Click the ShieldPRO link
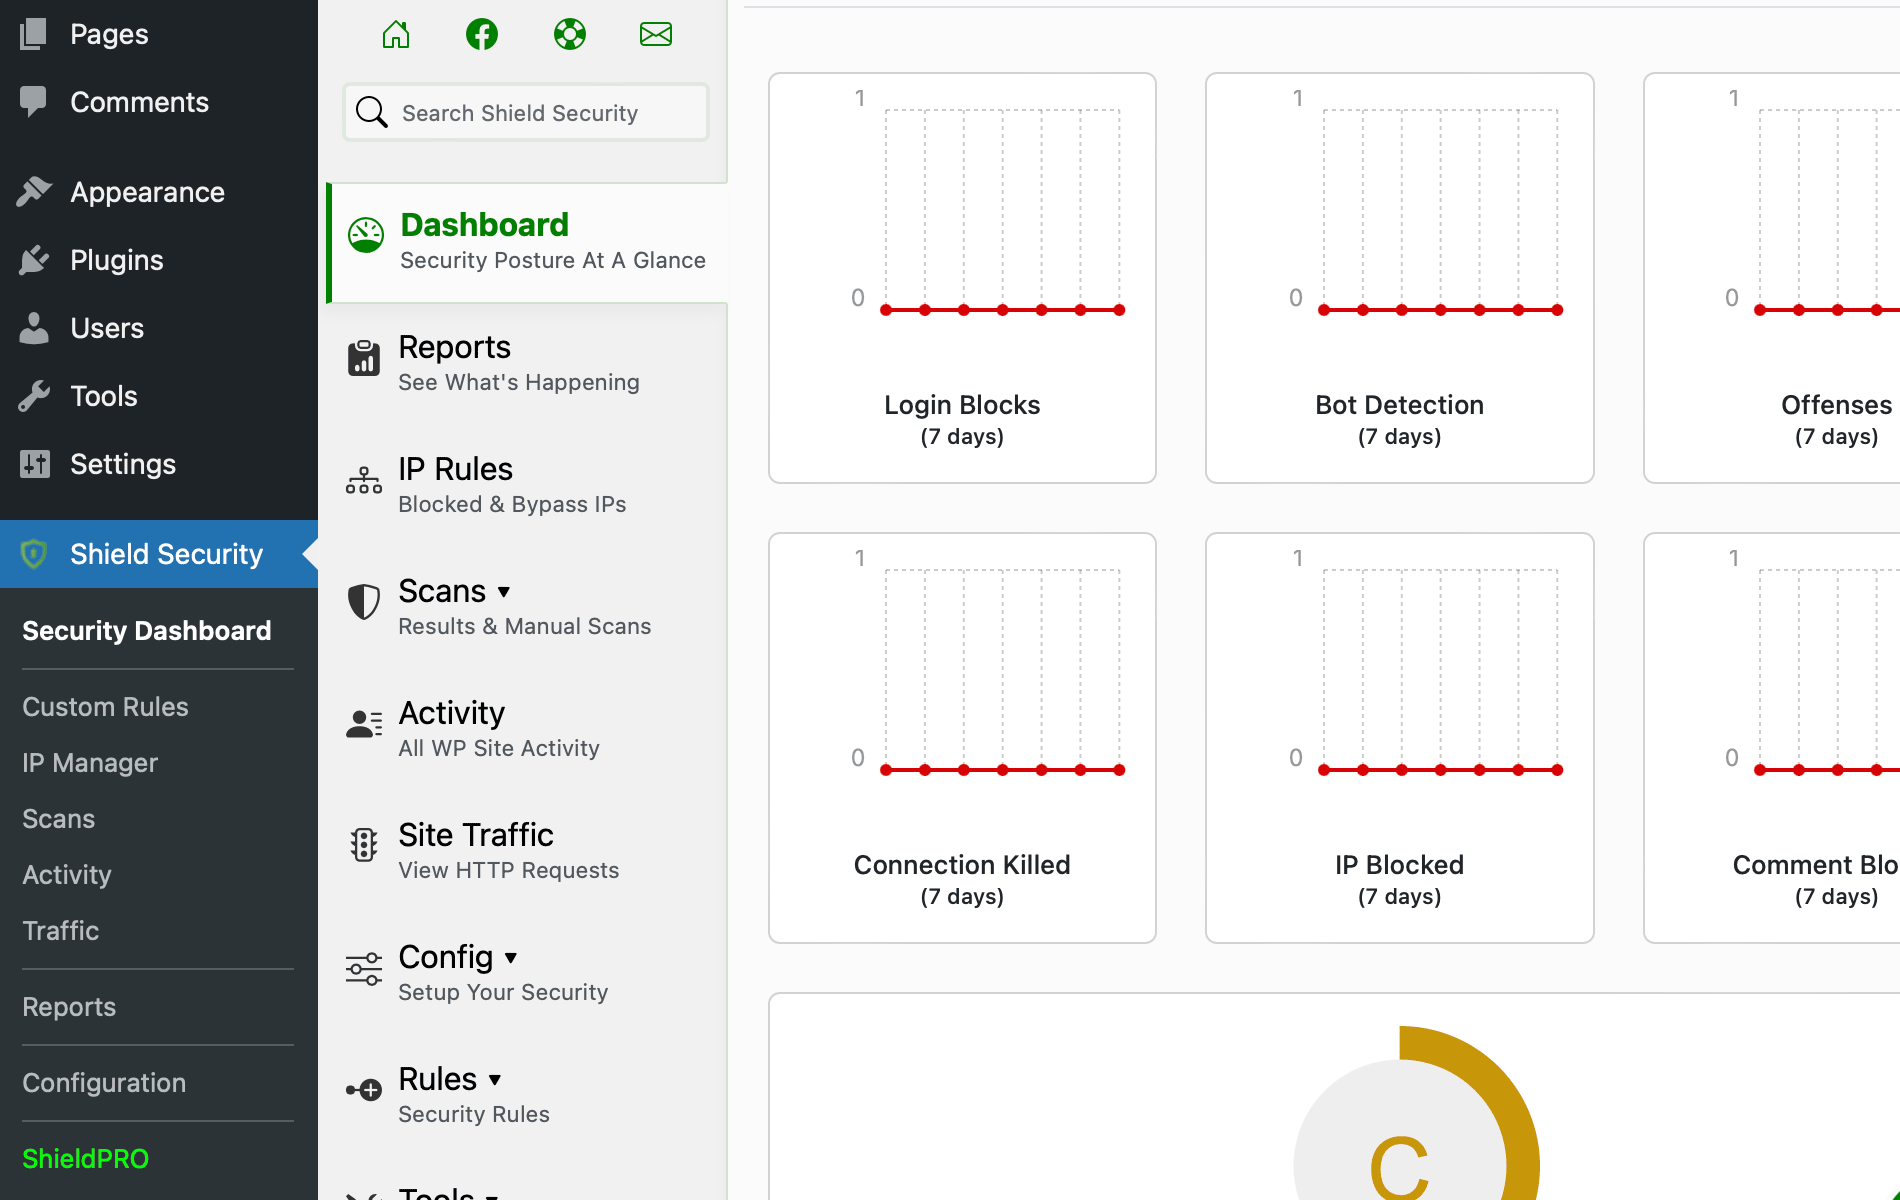Viewport: 1900px width, 1200px height. point(85,1158)
